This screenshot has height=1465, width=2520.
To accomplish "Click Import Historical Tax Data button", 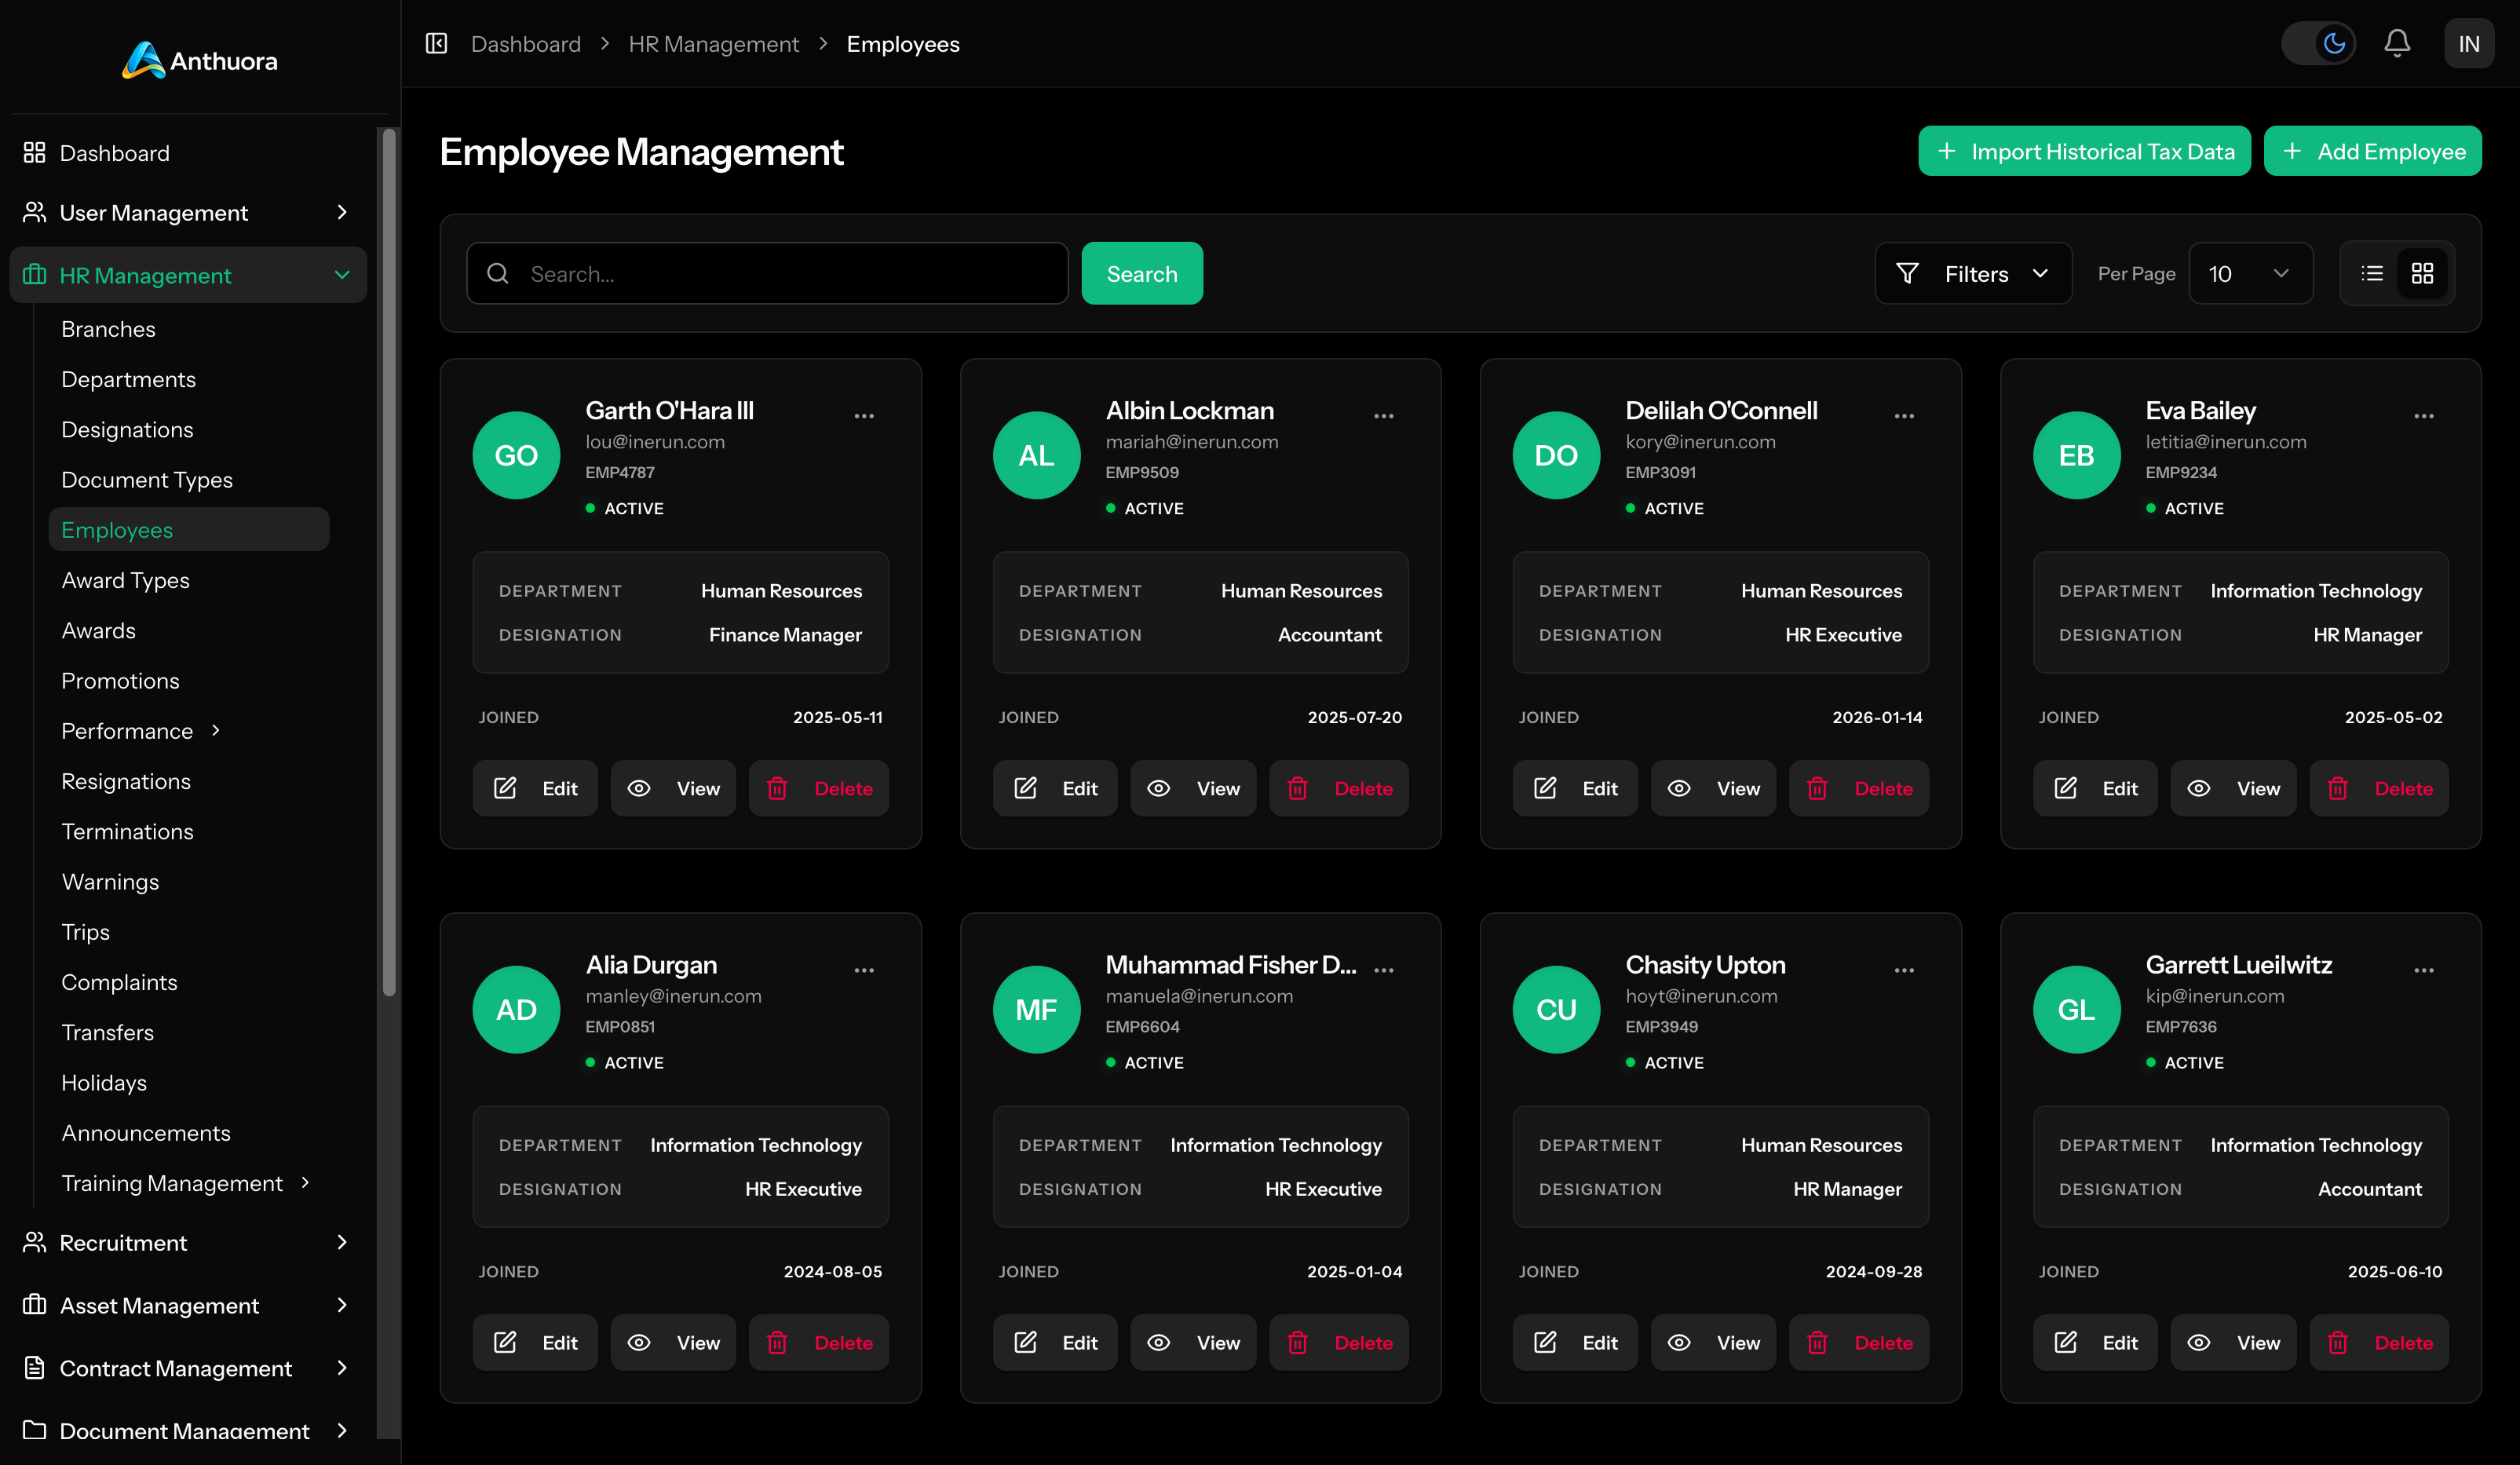I will tap(2084, 151).
